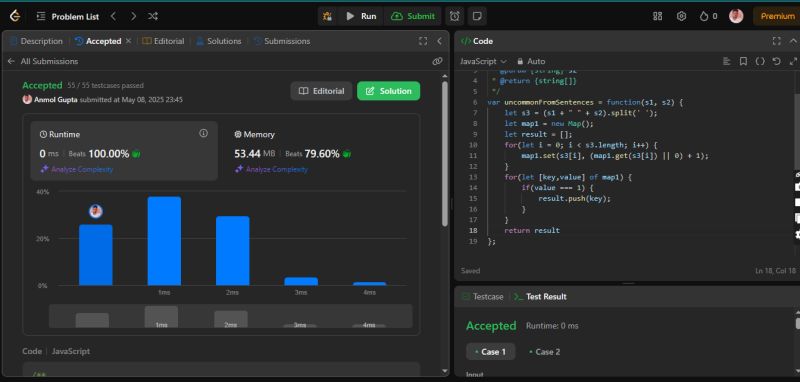Image resolution: width=800 pixels, height=382 pixels.
Task: Toggle the Auto lock setting
Action: (531, 61)
